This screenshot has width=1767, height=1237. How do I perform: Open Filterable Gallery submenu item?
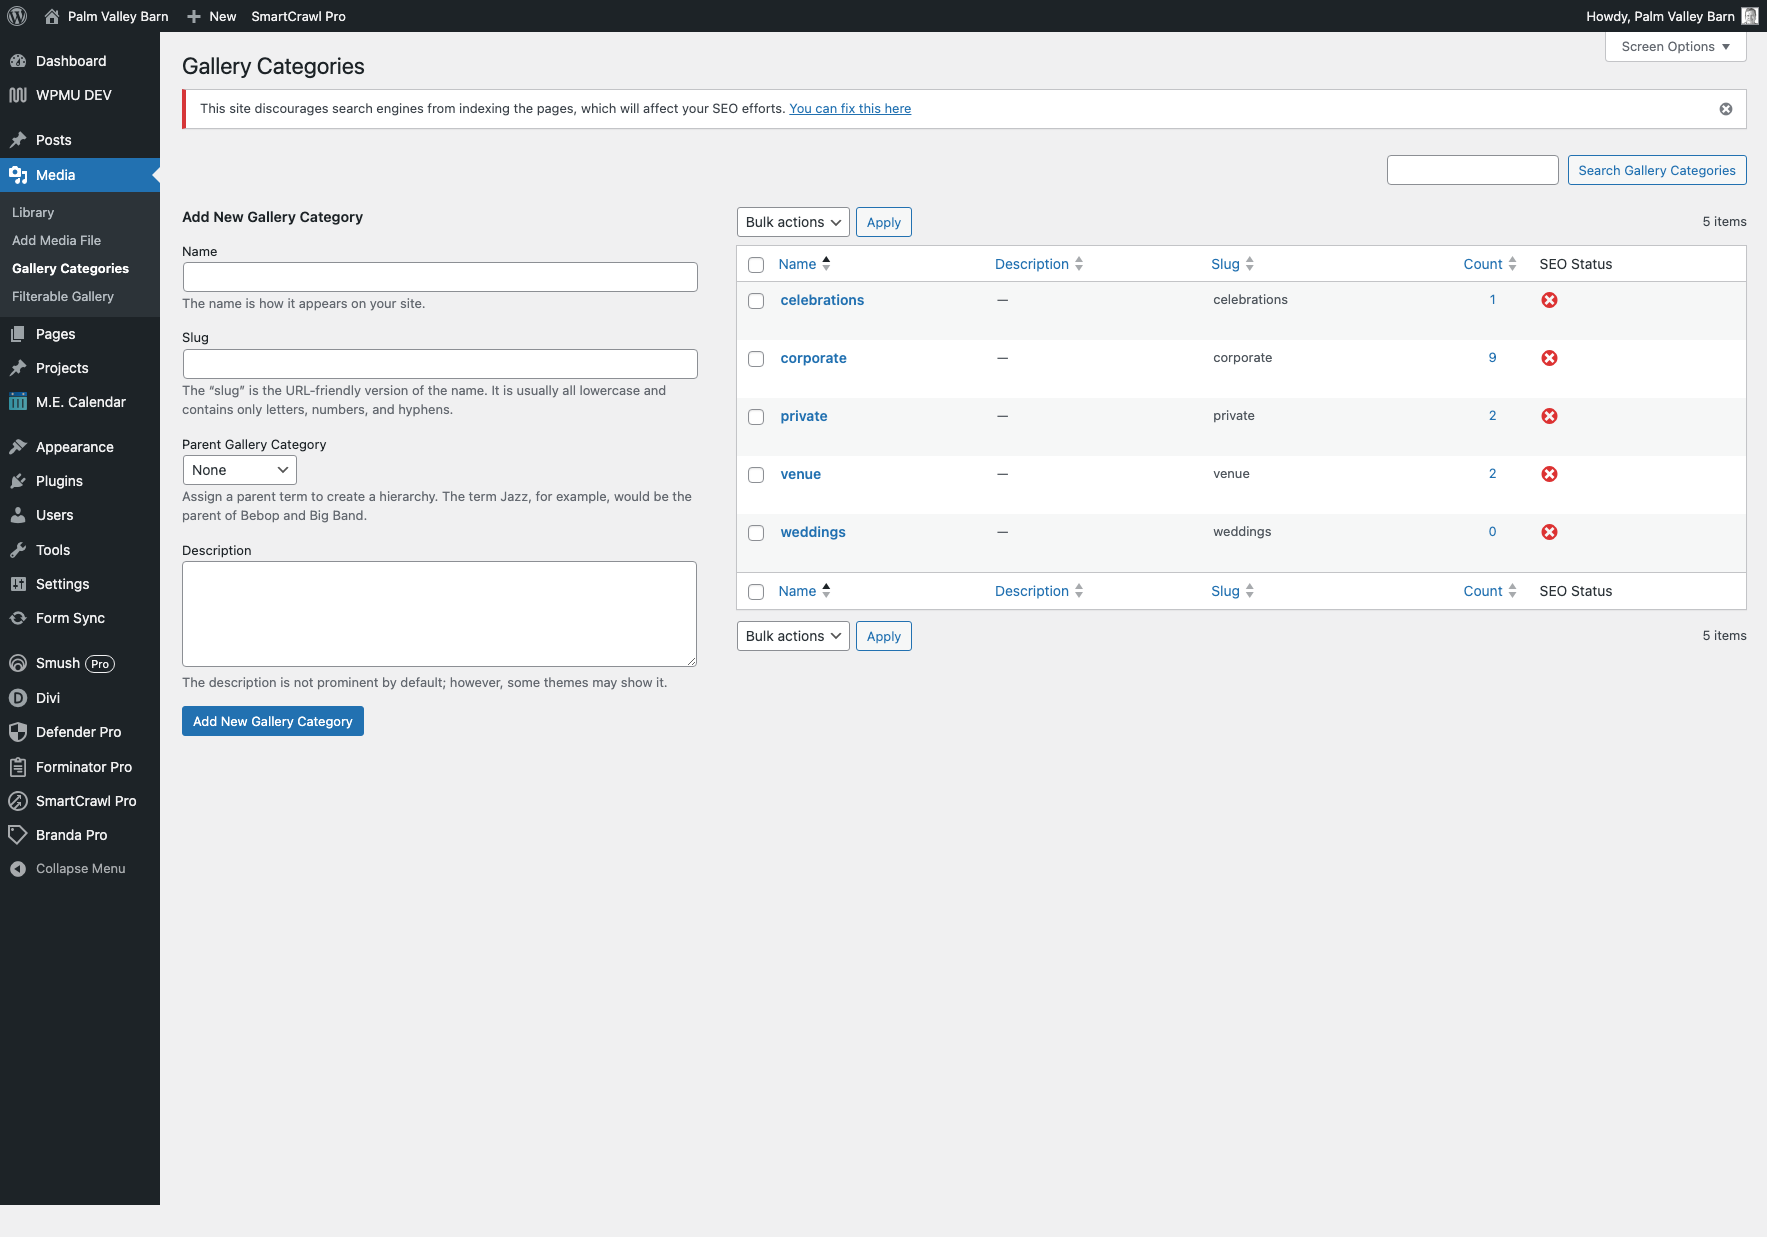coord(63,296)
